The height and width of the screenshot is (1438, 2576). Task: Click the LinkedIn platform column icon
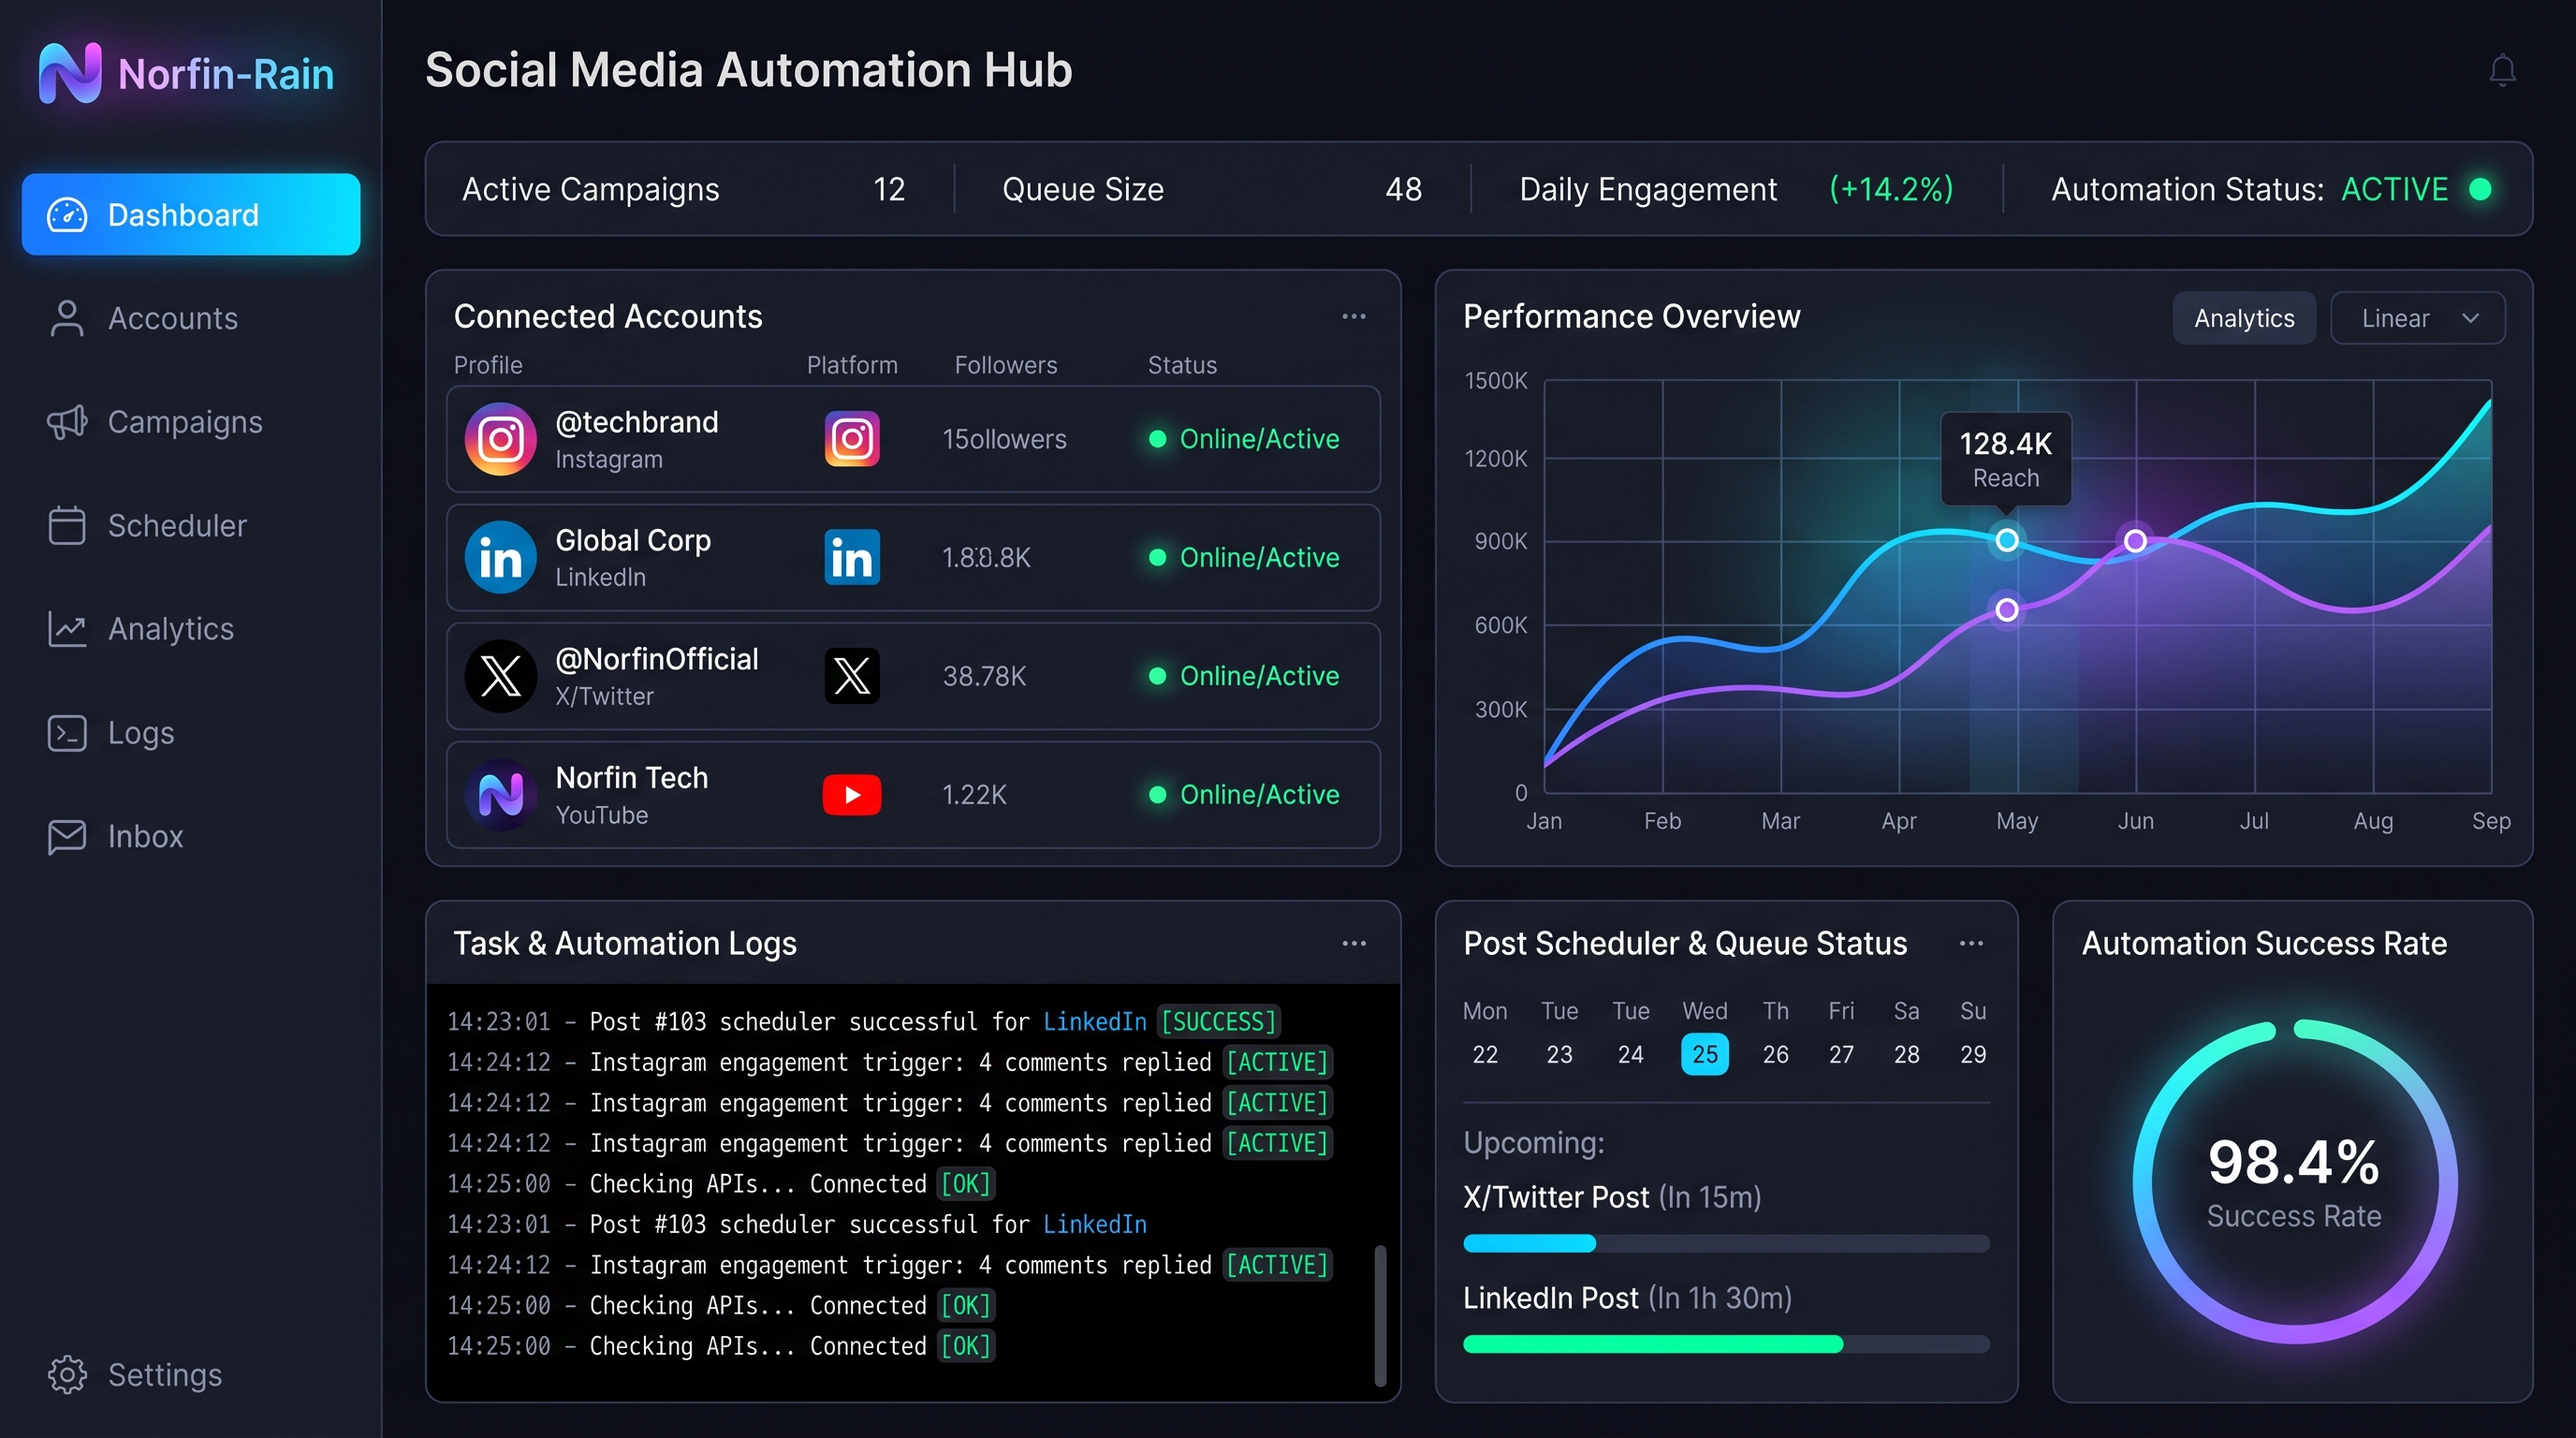click(852, 557)
